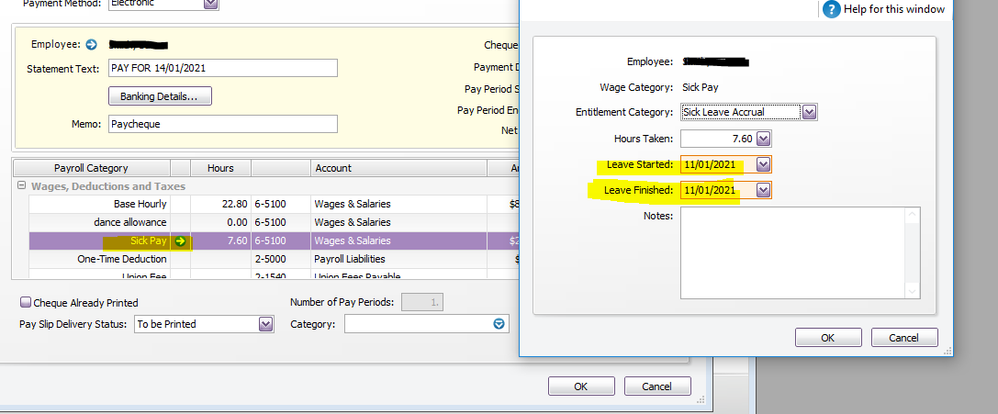Toggle the Cheque Already Printed checkbox
Image resolution: width=998 pixels, height=414 pixels.
[25, 302]
